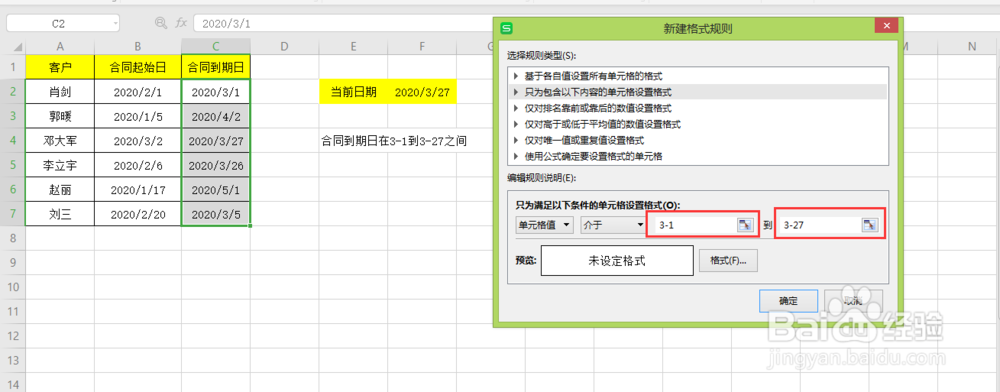Image resolution: width=1000 pixels, height=392 pixels.
Task: Click cell containing 李立宇
Action: tap(60, 165)
